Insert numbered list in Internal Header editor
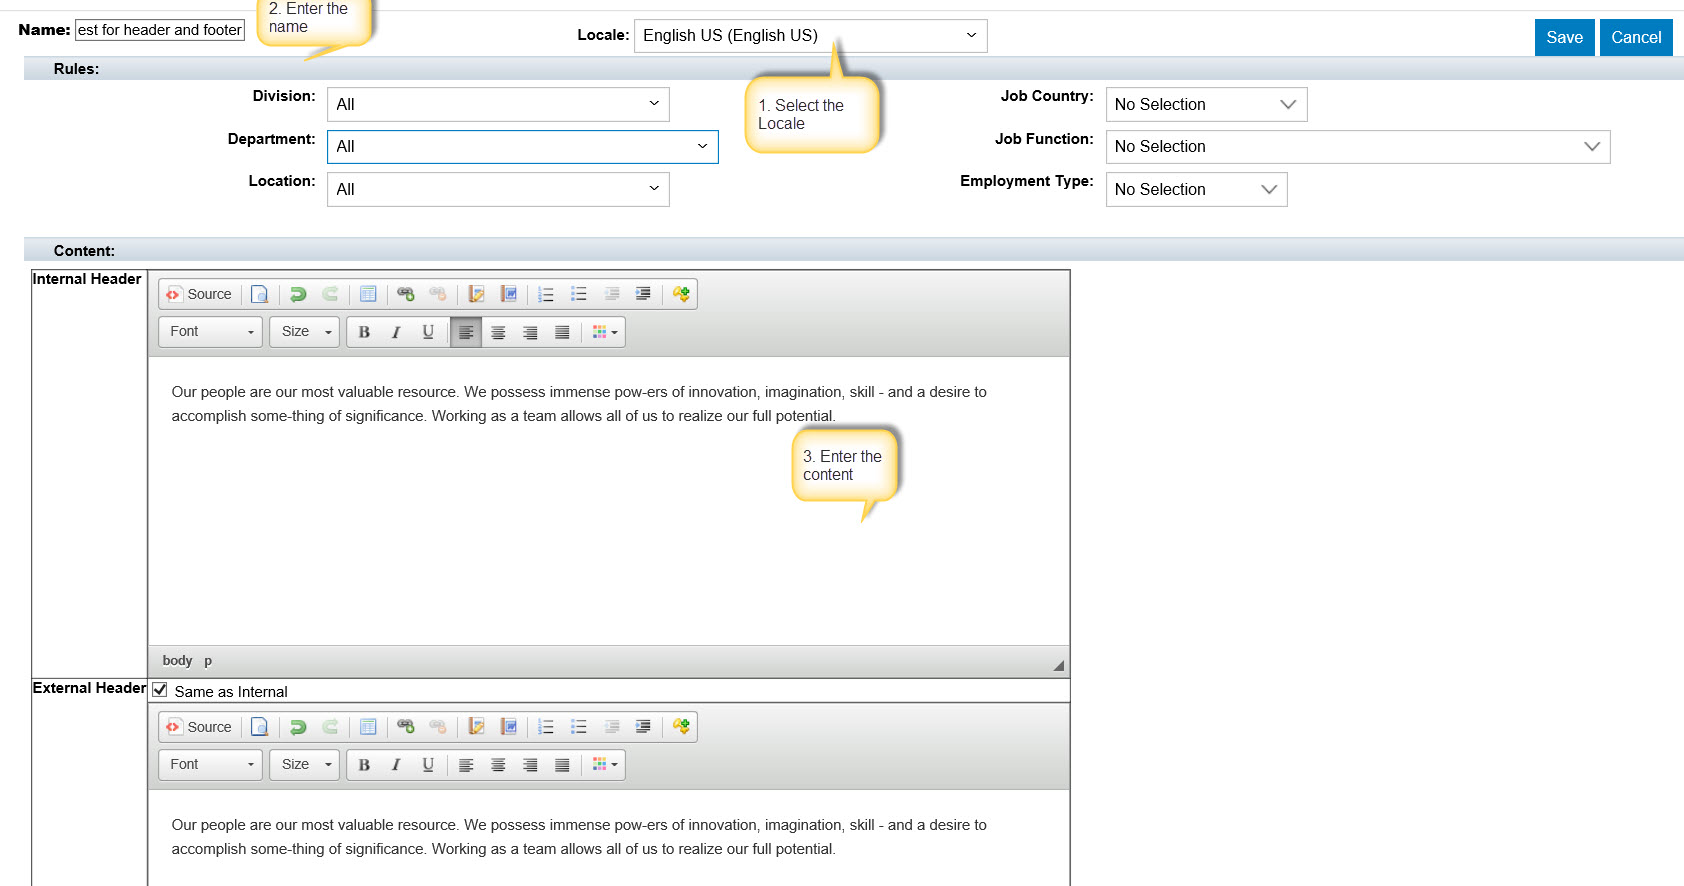The image size is (1684, 886). pyautogui.click(x=546, y=294)
